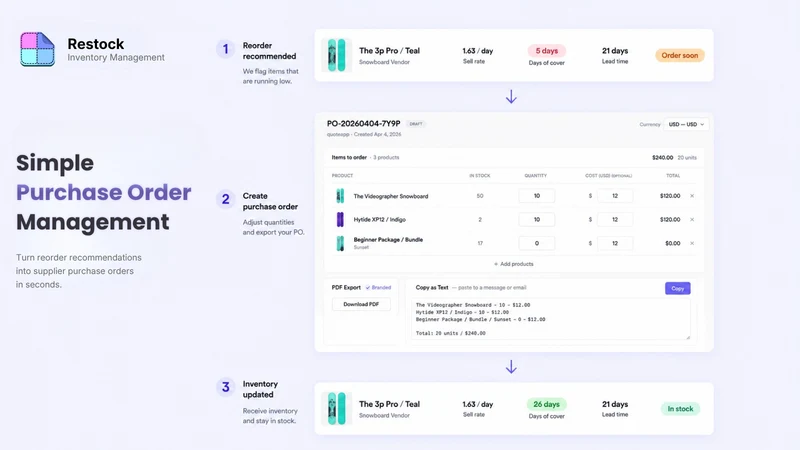Click the Hytide XP12 / Indigo product image
The image size is (800, 450).
click(x=340, y=219)
